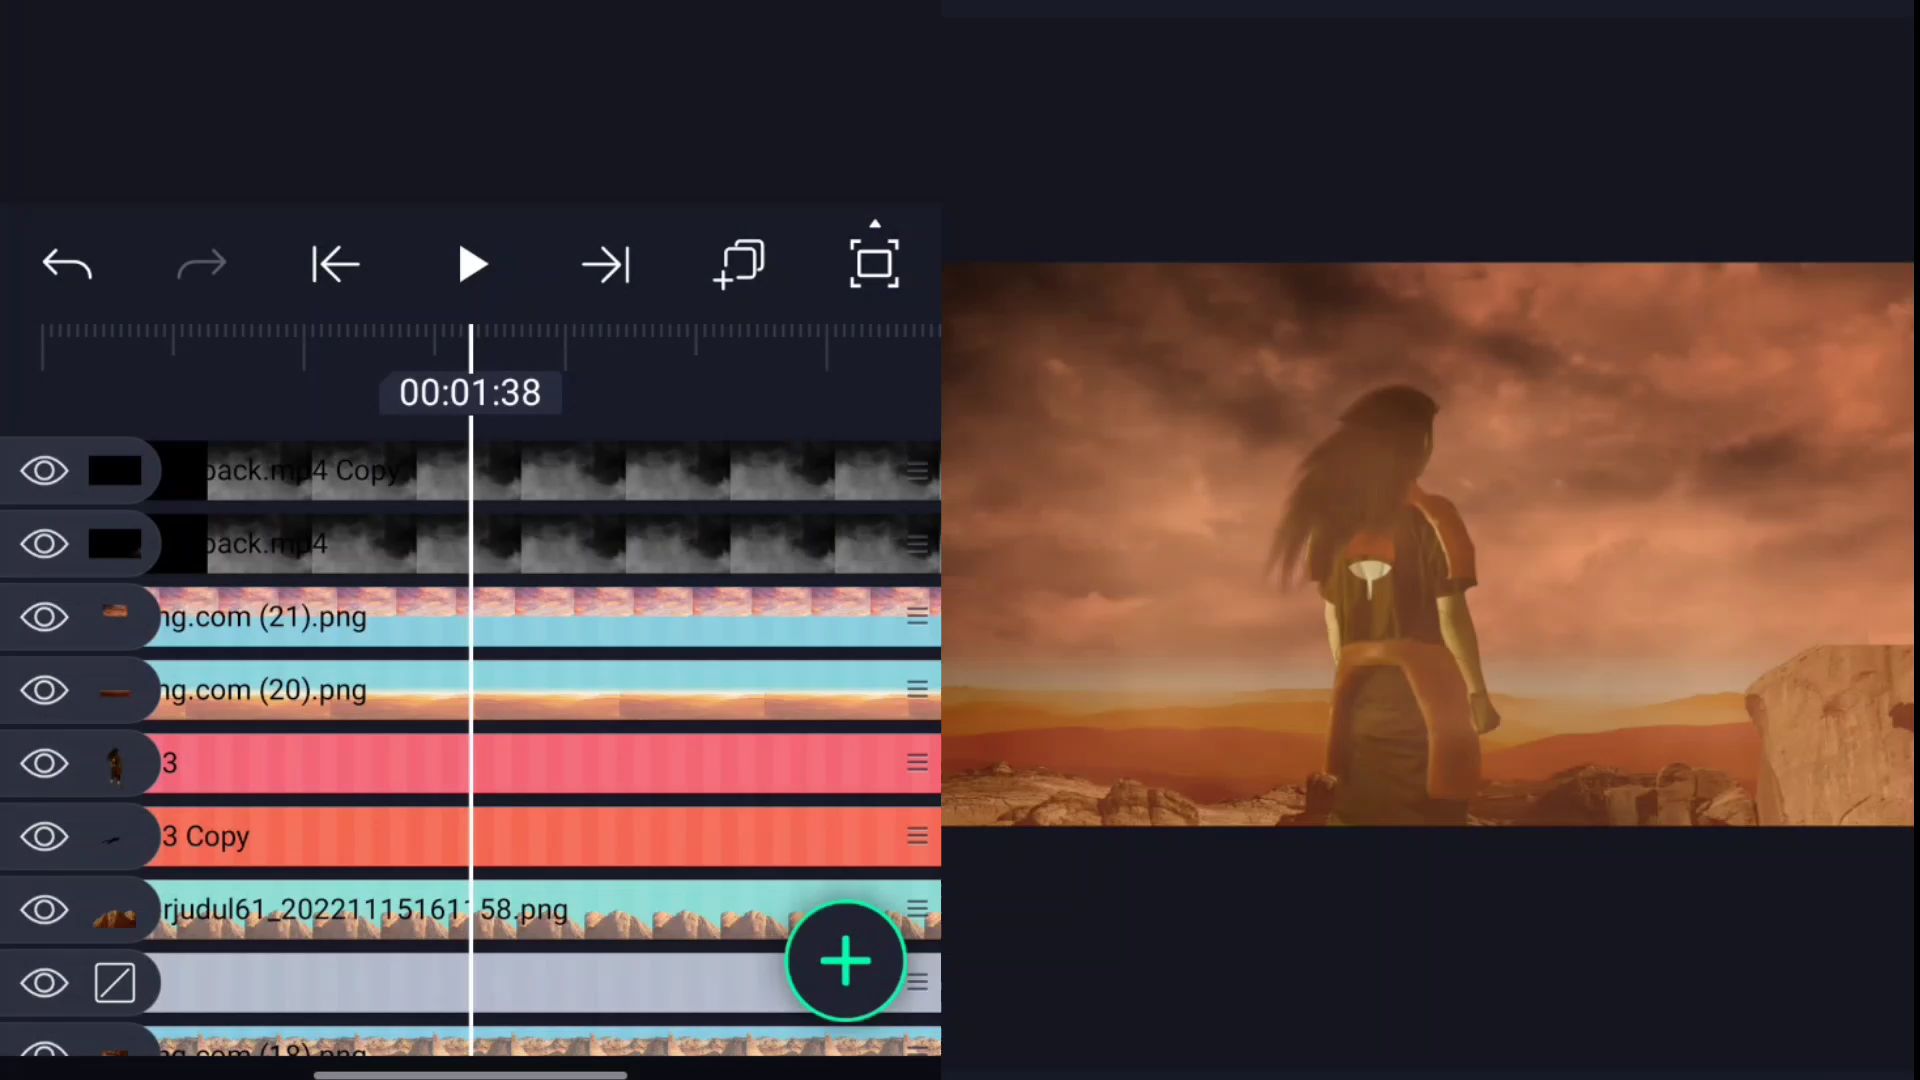This screenshot has width=1920, height=1080.
Task: Open the handle menu on 3 Copy layer
Action: (x=917, y=836)
